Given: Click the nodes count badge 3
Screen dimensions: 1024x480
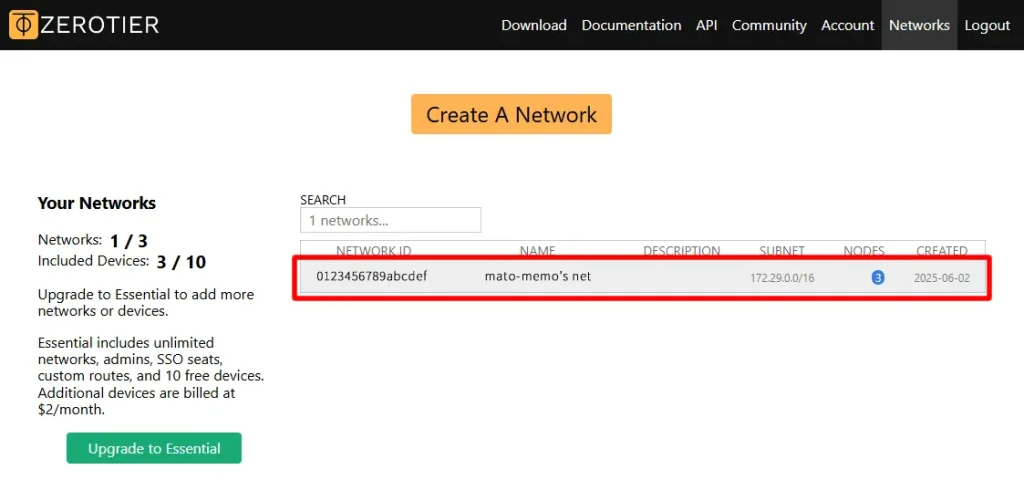Looking at the screenshot, I should (878, 278).
